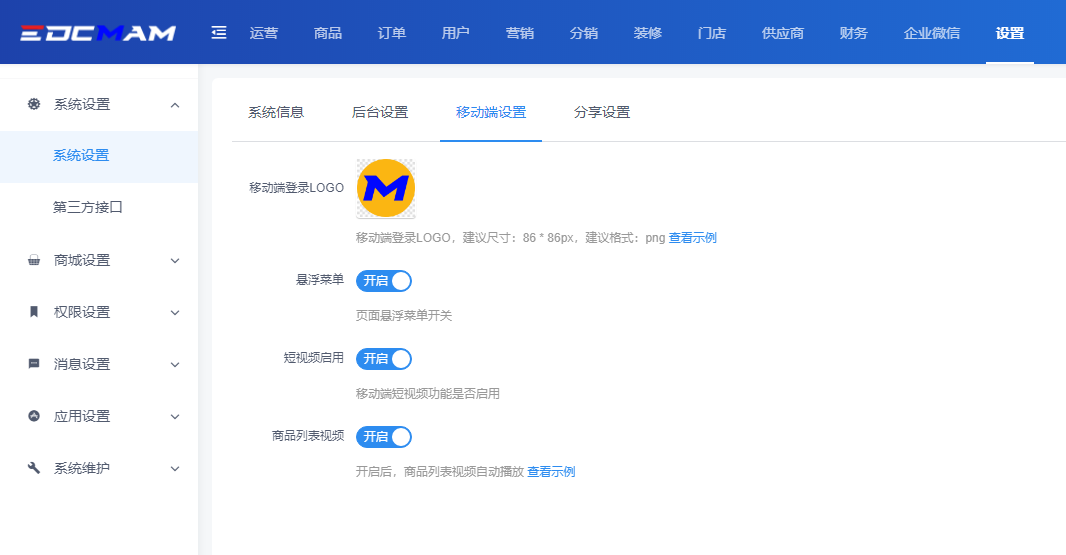This screenshot has height=555, width=1066.
Task: Toggle the 商品列表视频 switch off
Action: [x=384, y=437]
